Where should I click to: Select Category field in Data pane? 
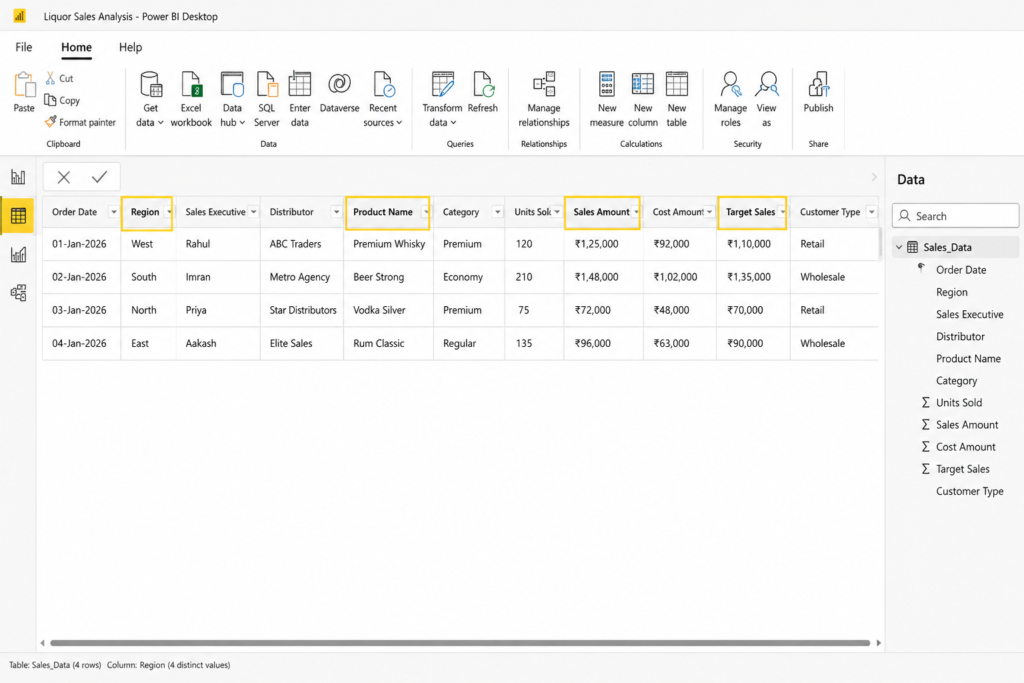pyautogui.click(x=956, y=381)
